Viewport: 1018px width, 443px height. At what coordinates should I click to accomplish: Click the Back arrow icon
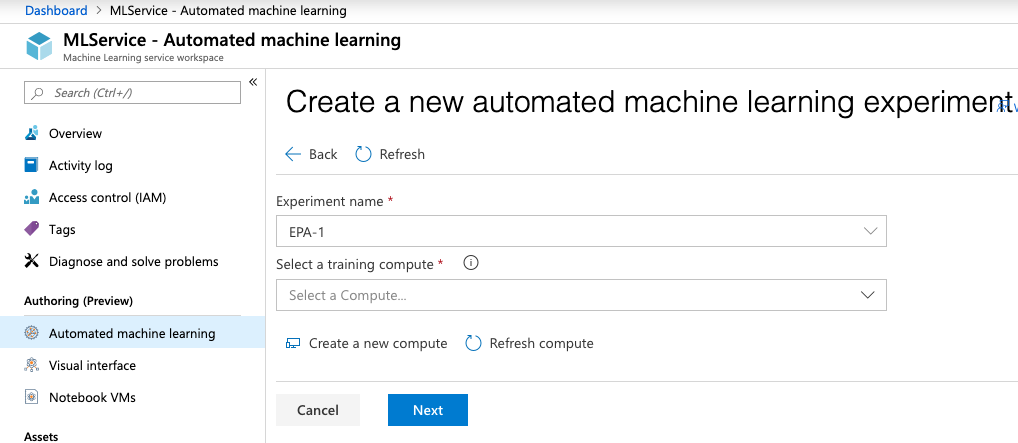tap(293, 154)
